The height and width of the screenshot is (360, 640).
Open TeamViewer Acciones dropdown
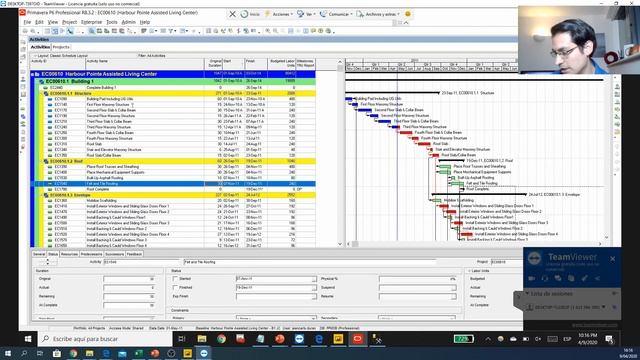tap(280, 14)
